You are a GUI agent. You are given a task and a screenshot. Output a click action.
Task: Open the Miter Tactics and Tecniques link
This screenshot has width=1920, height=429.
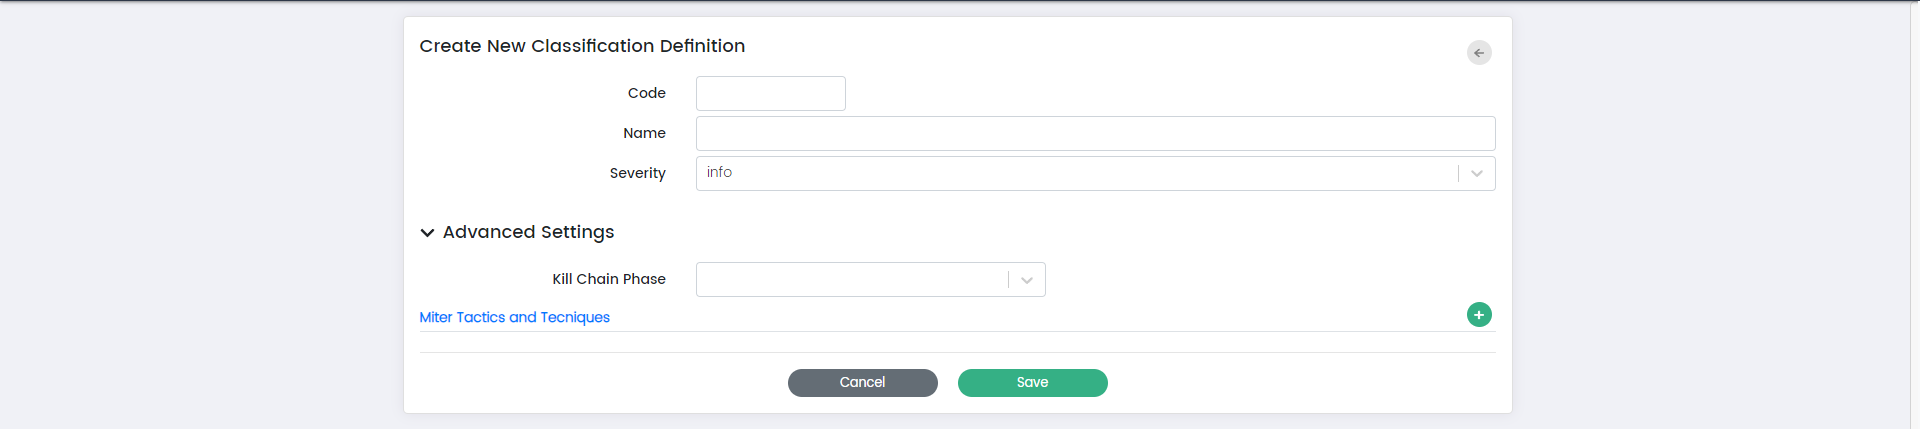pos(514,317)
